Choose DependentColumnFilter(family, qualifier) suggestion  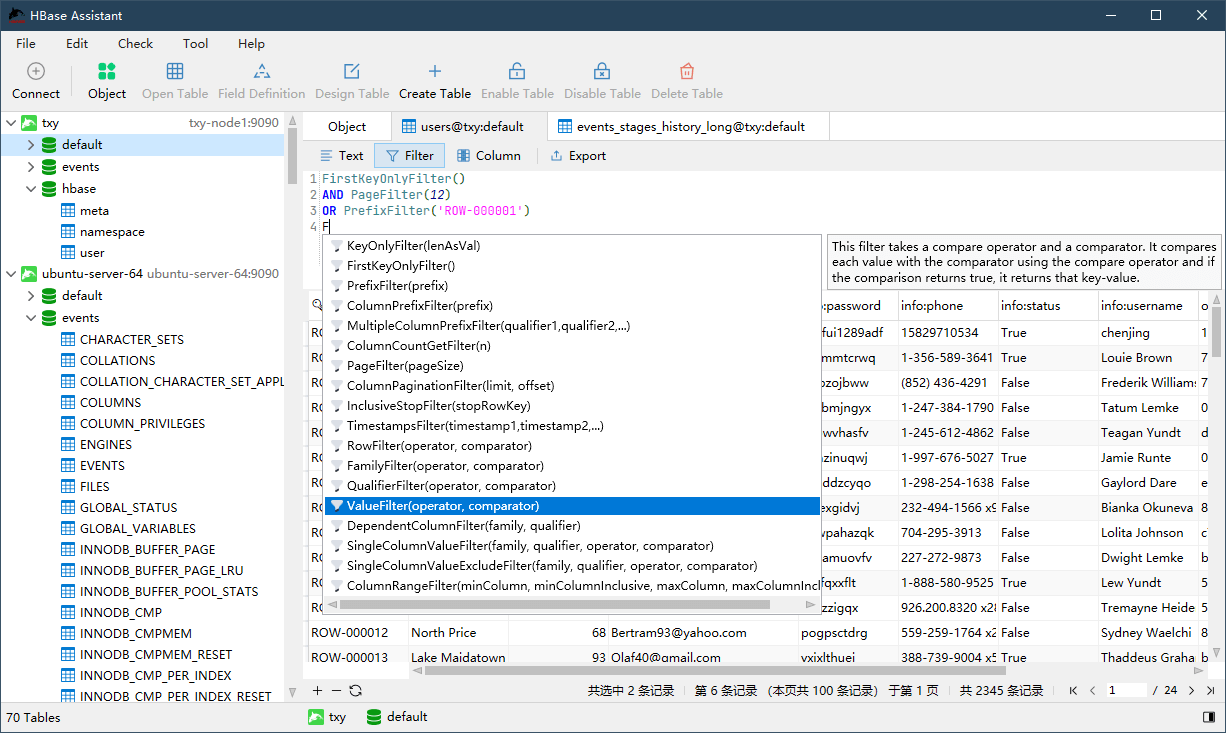pos(572,526)
